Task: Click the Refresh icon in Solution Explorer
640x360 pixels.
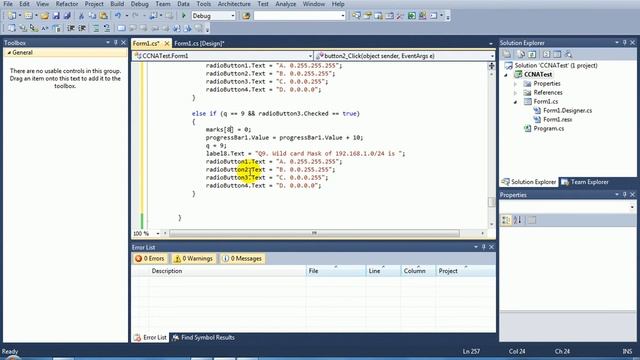Action: click(531, 54)
